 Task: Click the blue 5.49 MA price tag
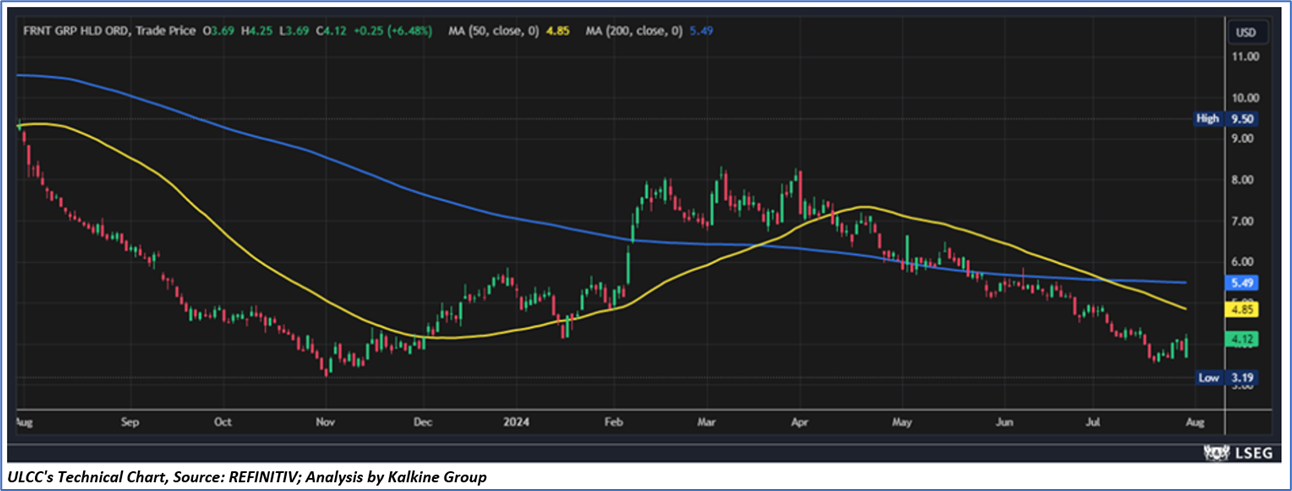point(1245,283)
